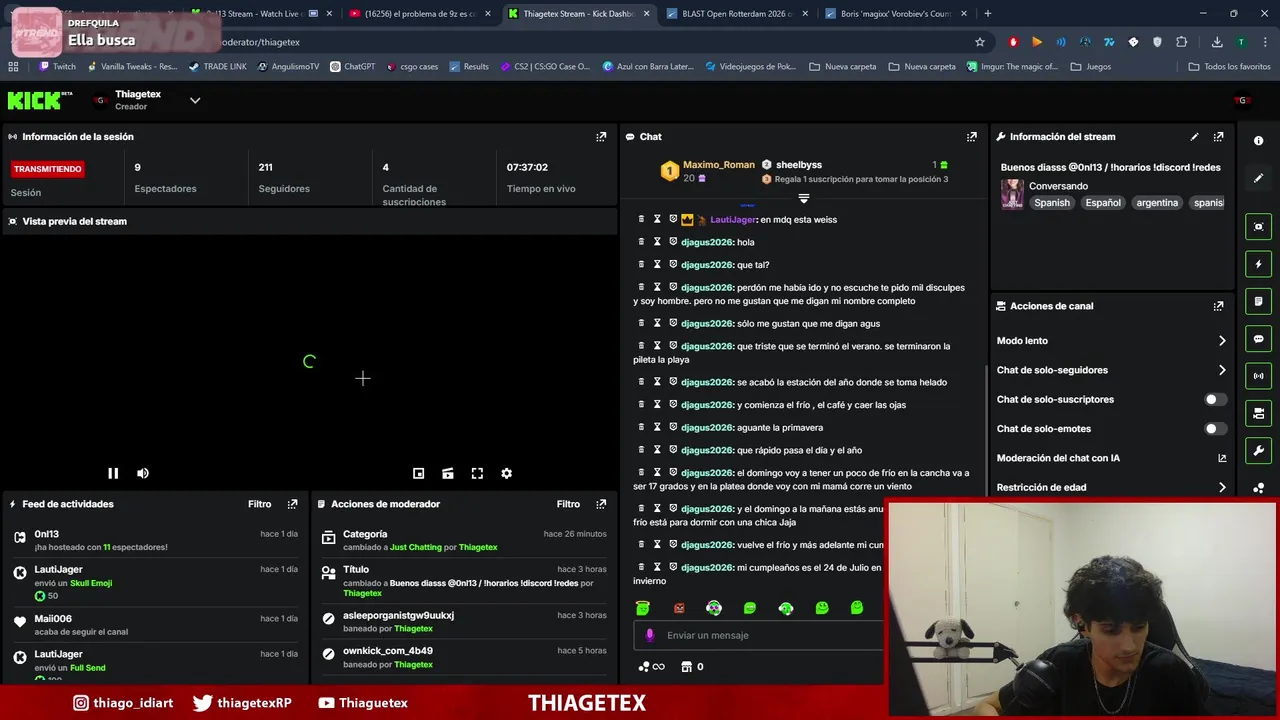Open the Twitch bookmark
Image resolution: width=1280 pixels, height=720 pixels.
(x=57, y=67)
